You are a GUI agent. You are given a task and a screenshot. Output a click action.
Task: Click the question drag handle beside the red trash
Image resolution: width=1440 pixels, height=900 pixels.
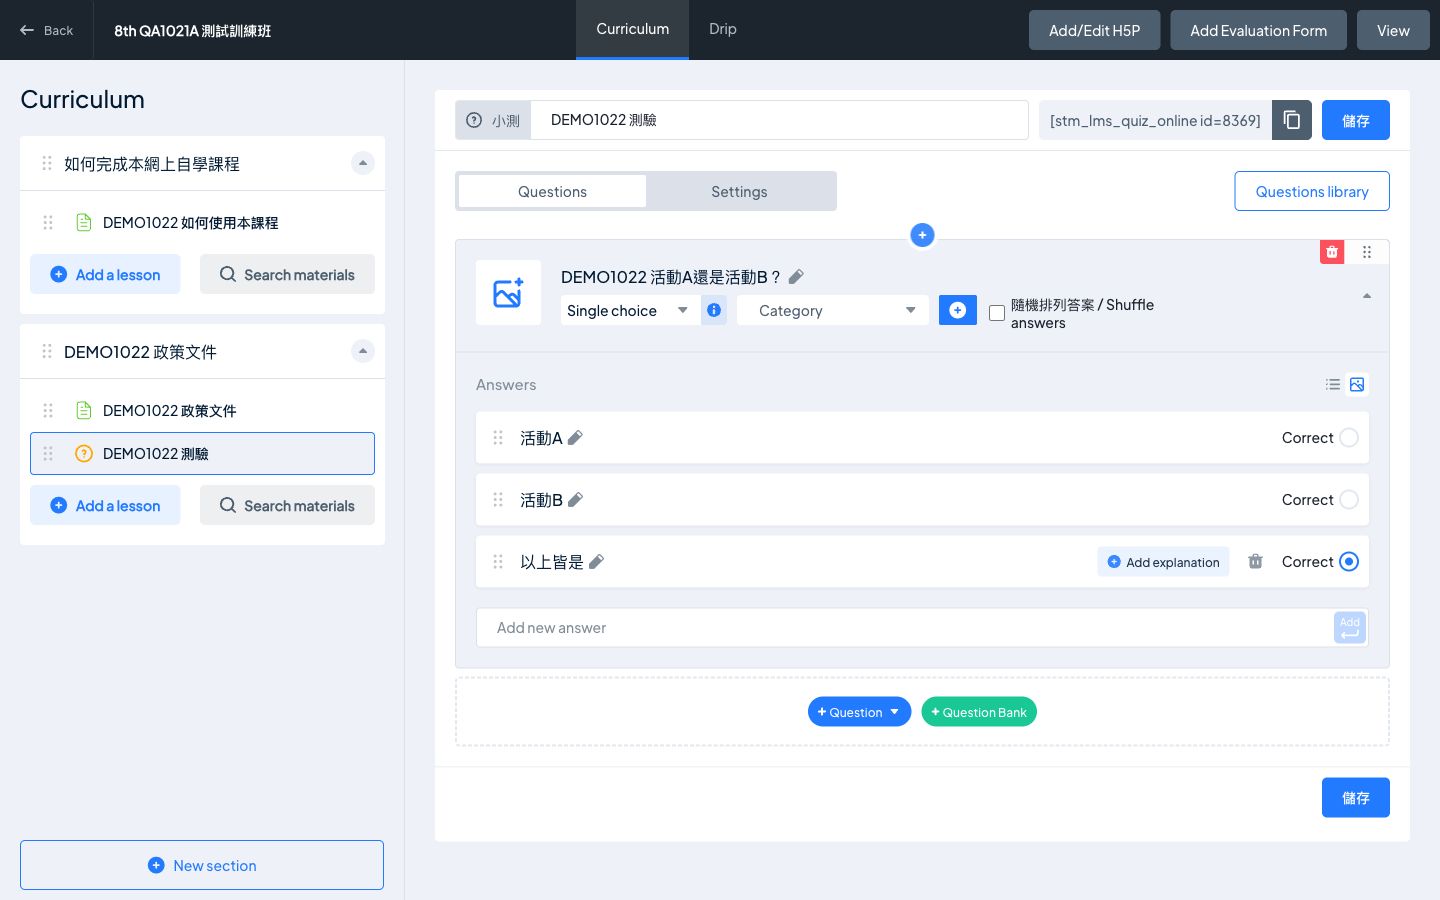tap(1367, 252)
